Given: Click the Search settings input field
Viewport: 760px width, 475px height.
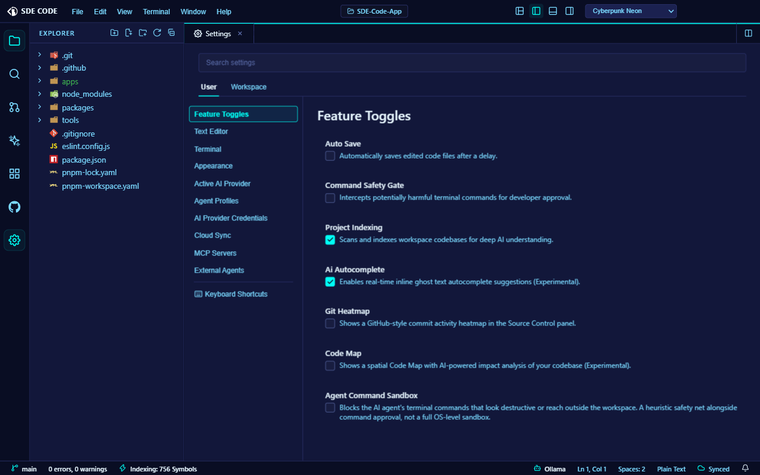Looking at the screenshot, I should [x=472, y=63].
